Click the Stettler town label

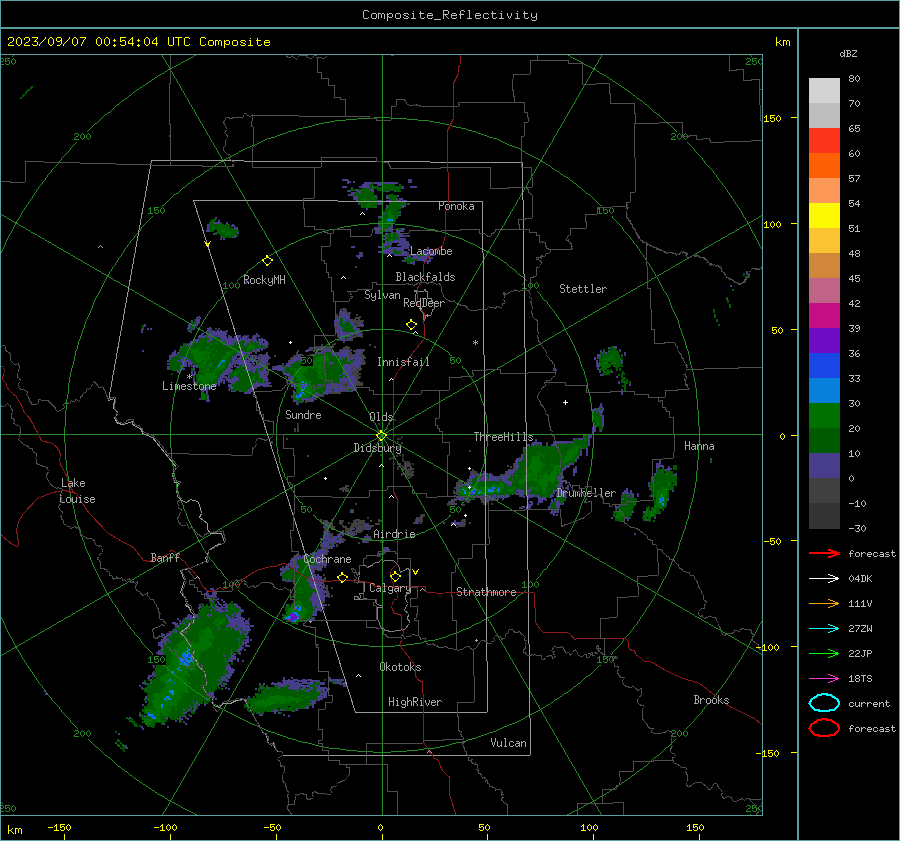(x=583, y=289)
